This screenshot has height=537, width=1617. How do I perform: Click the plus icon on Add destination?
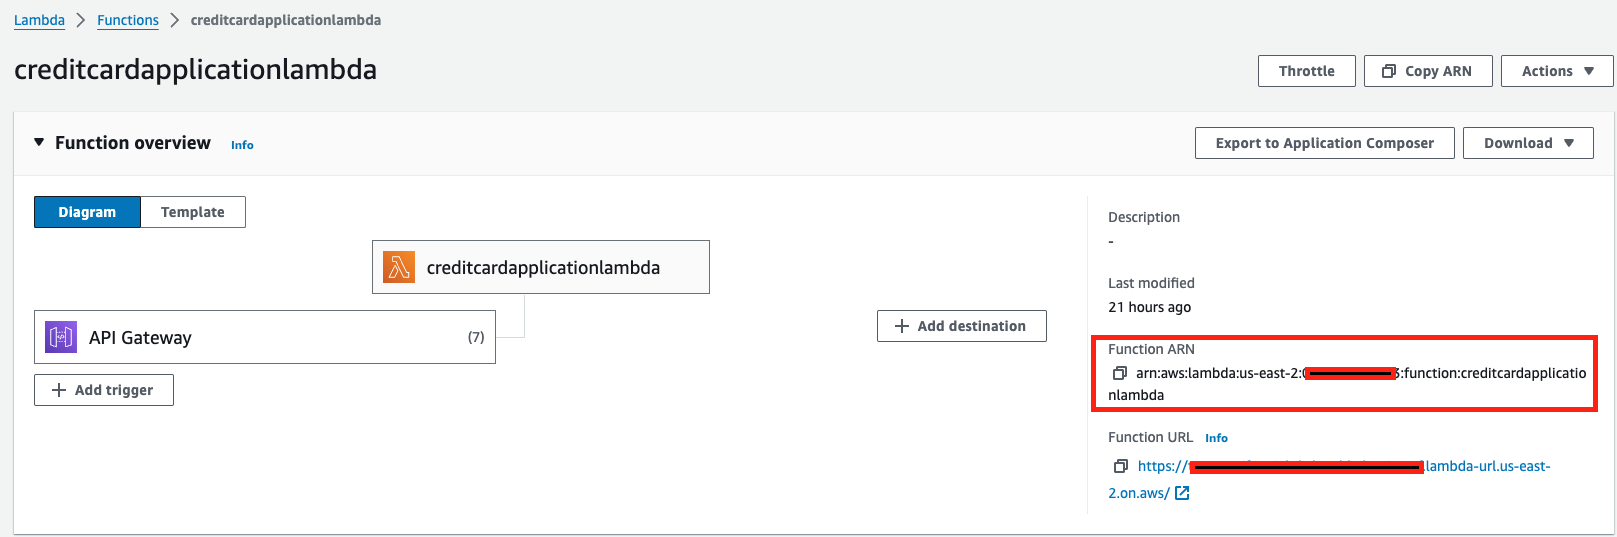(x=902, y=326)
